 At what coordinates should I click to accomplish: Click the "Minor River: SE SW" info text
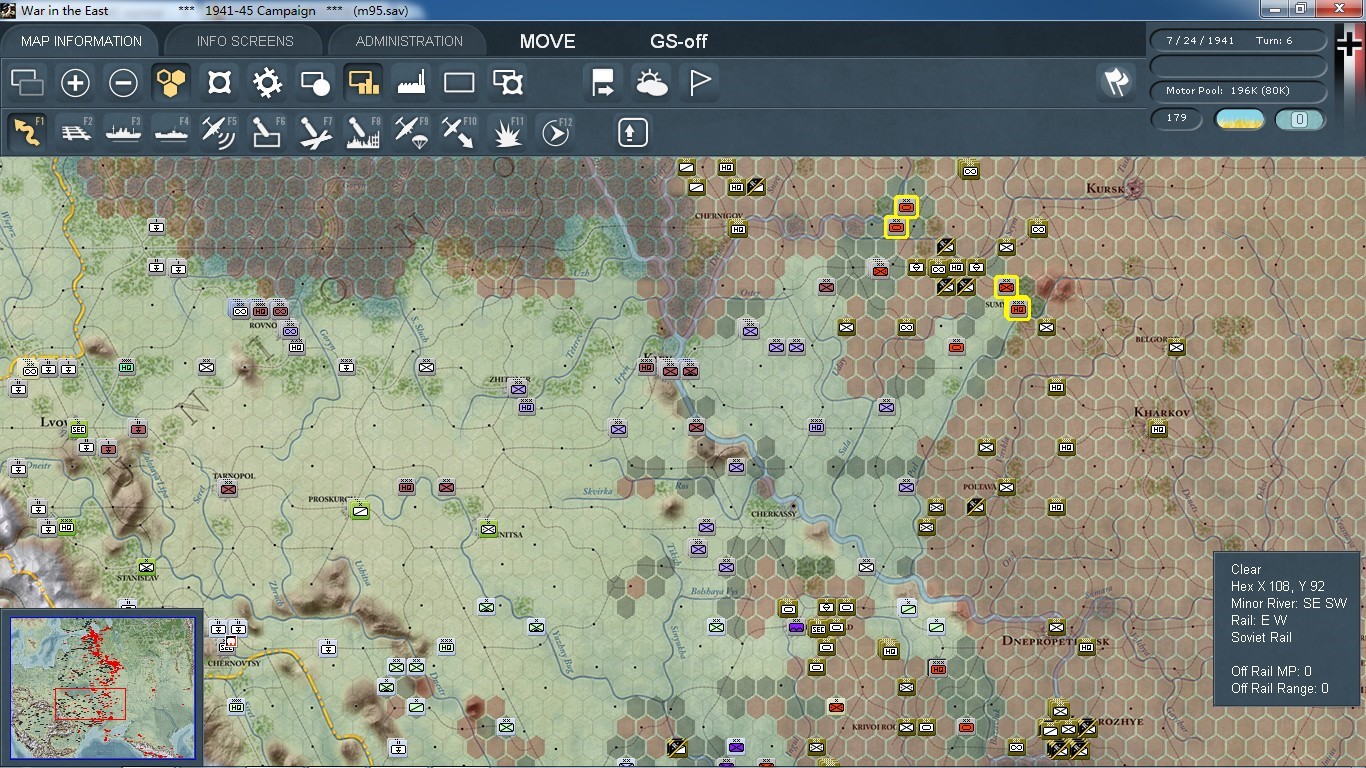tap(1289, 603)
